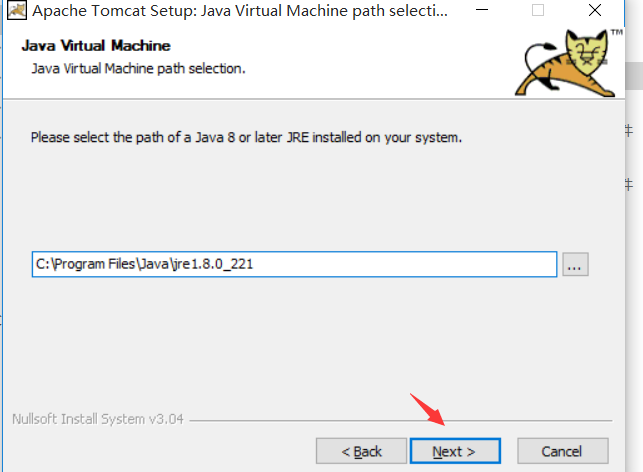The image size is (643, 472).
Task: Minimize the Apache Tomcat Setup window
Action: (x=482, y=10)
